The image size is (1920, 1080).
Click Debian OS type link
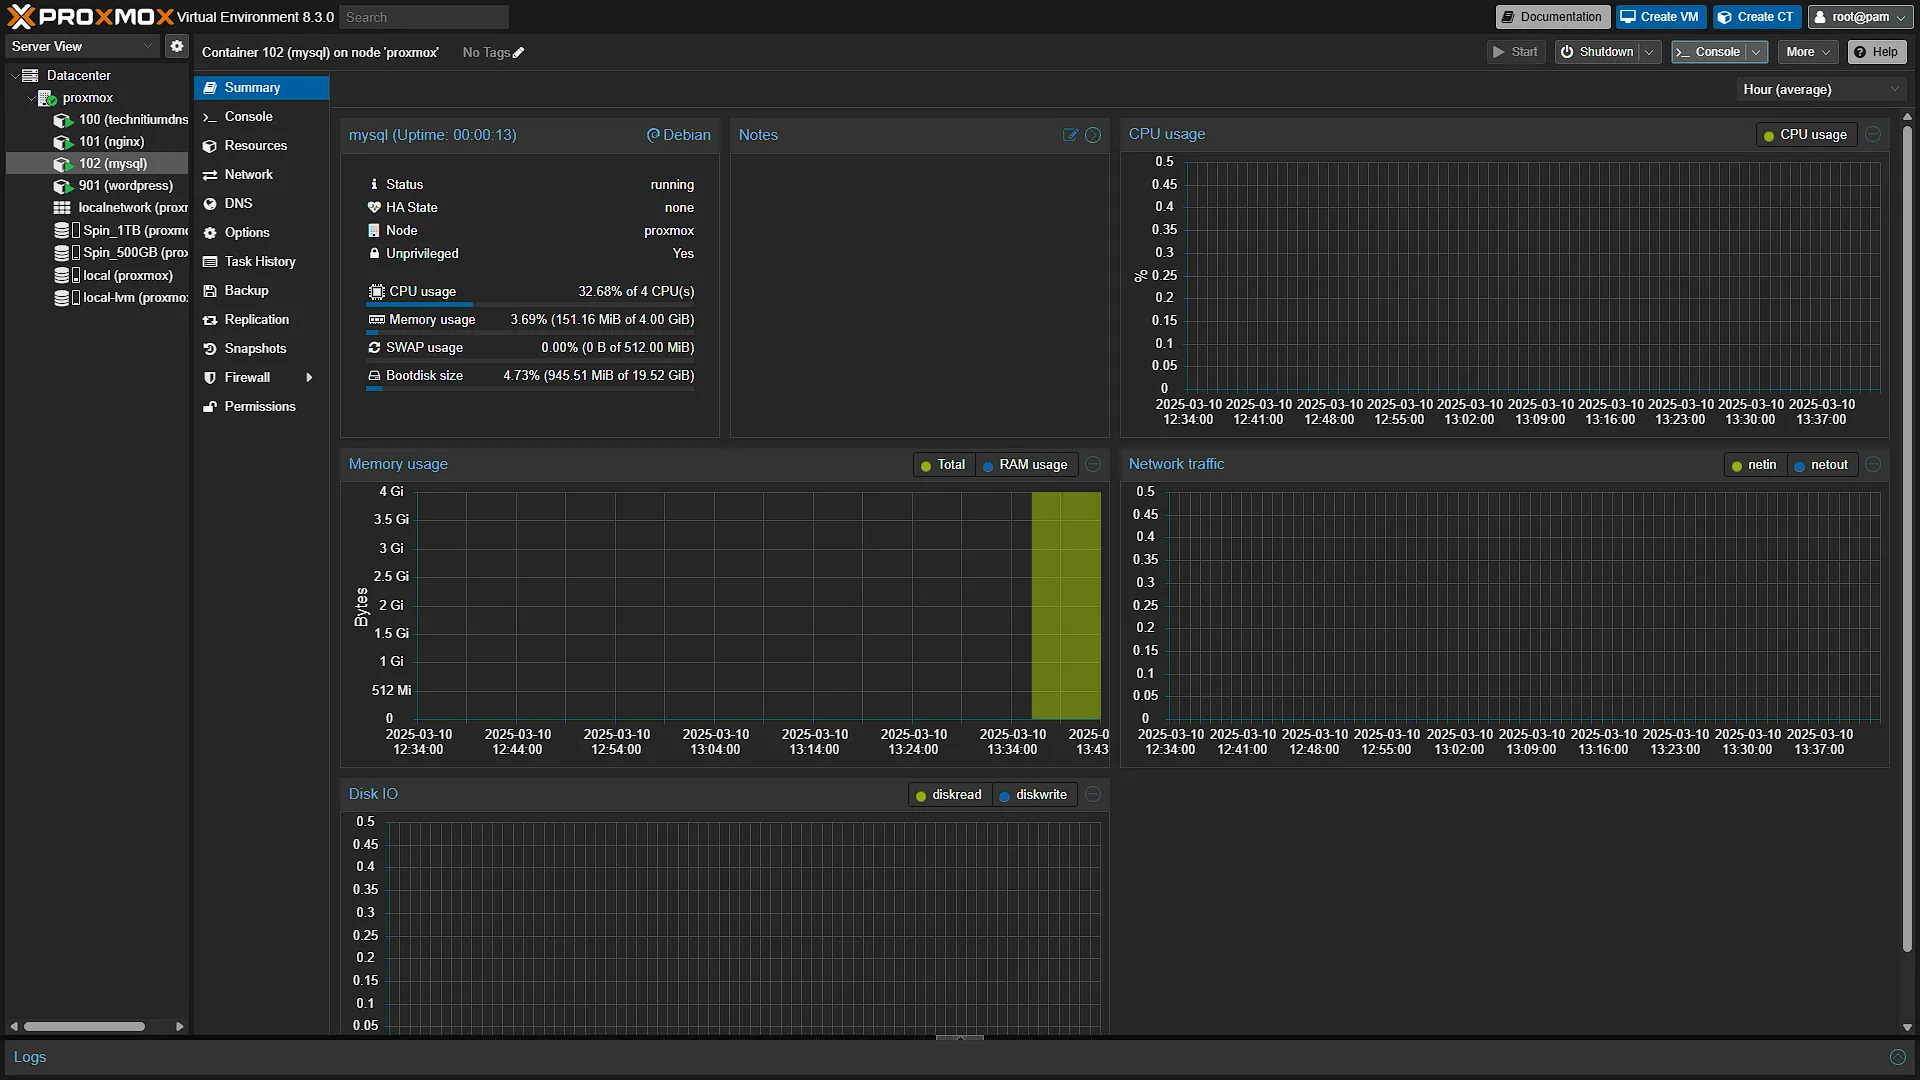pos(678,135)
